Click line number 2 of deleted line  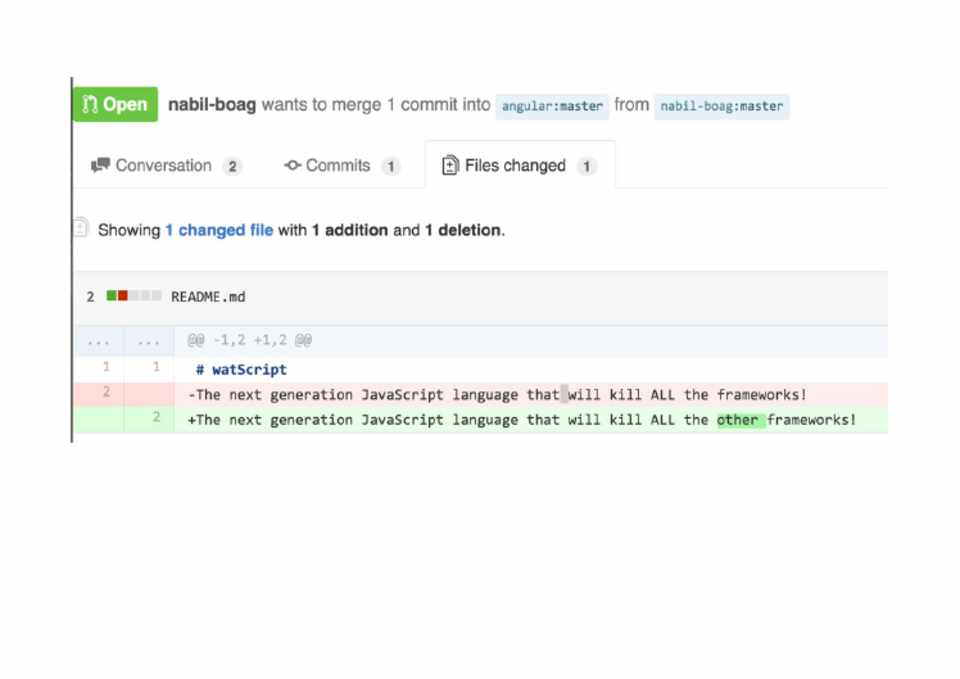point(106,393)
